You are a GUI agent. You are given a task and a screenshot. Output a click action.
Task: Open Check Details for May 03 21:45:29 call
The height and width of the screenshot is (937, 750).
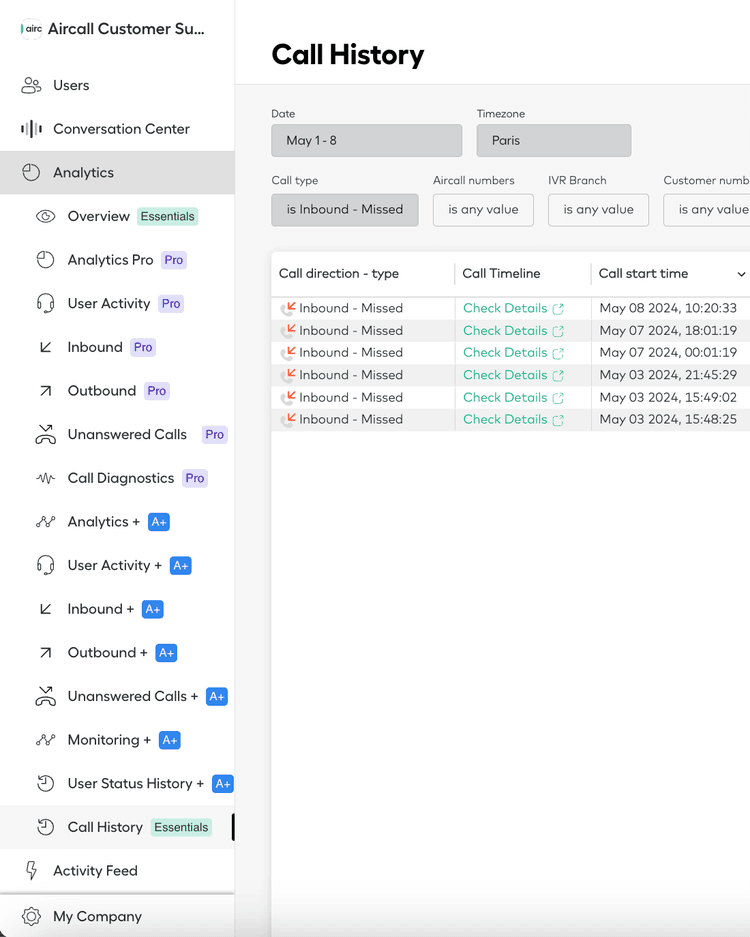(505, 375)
